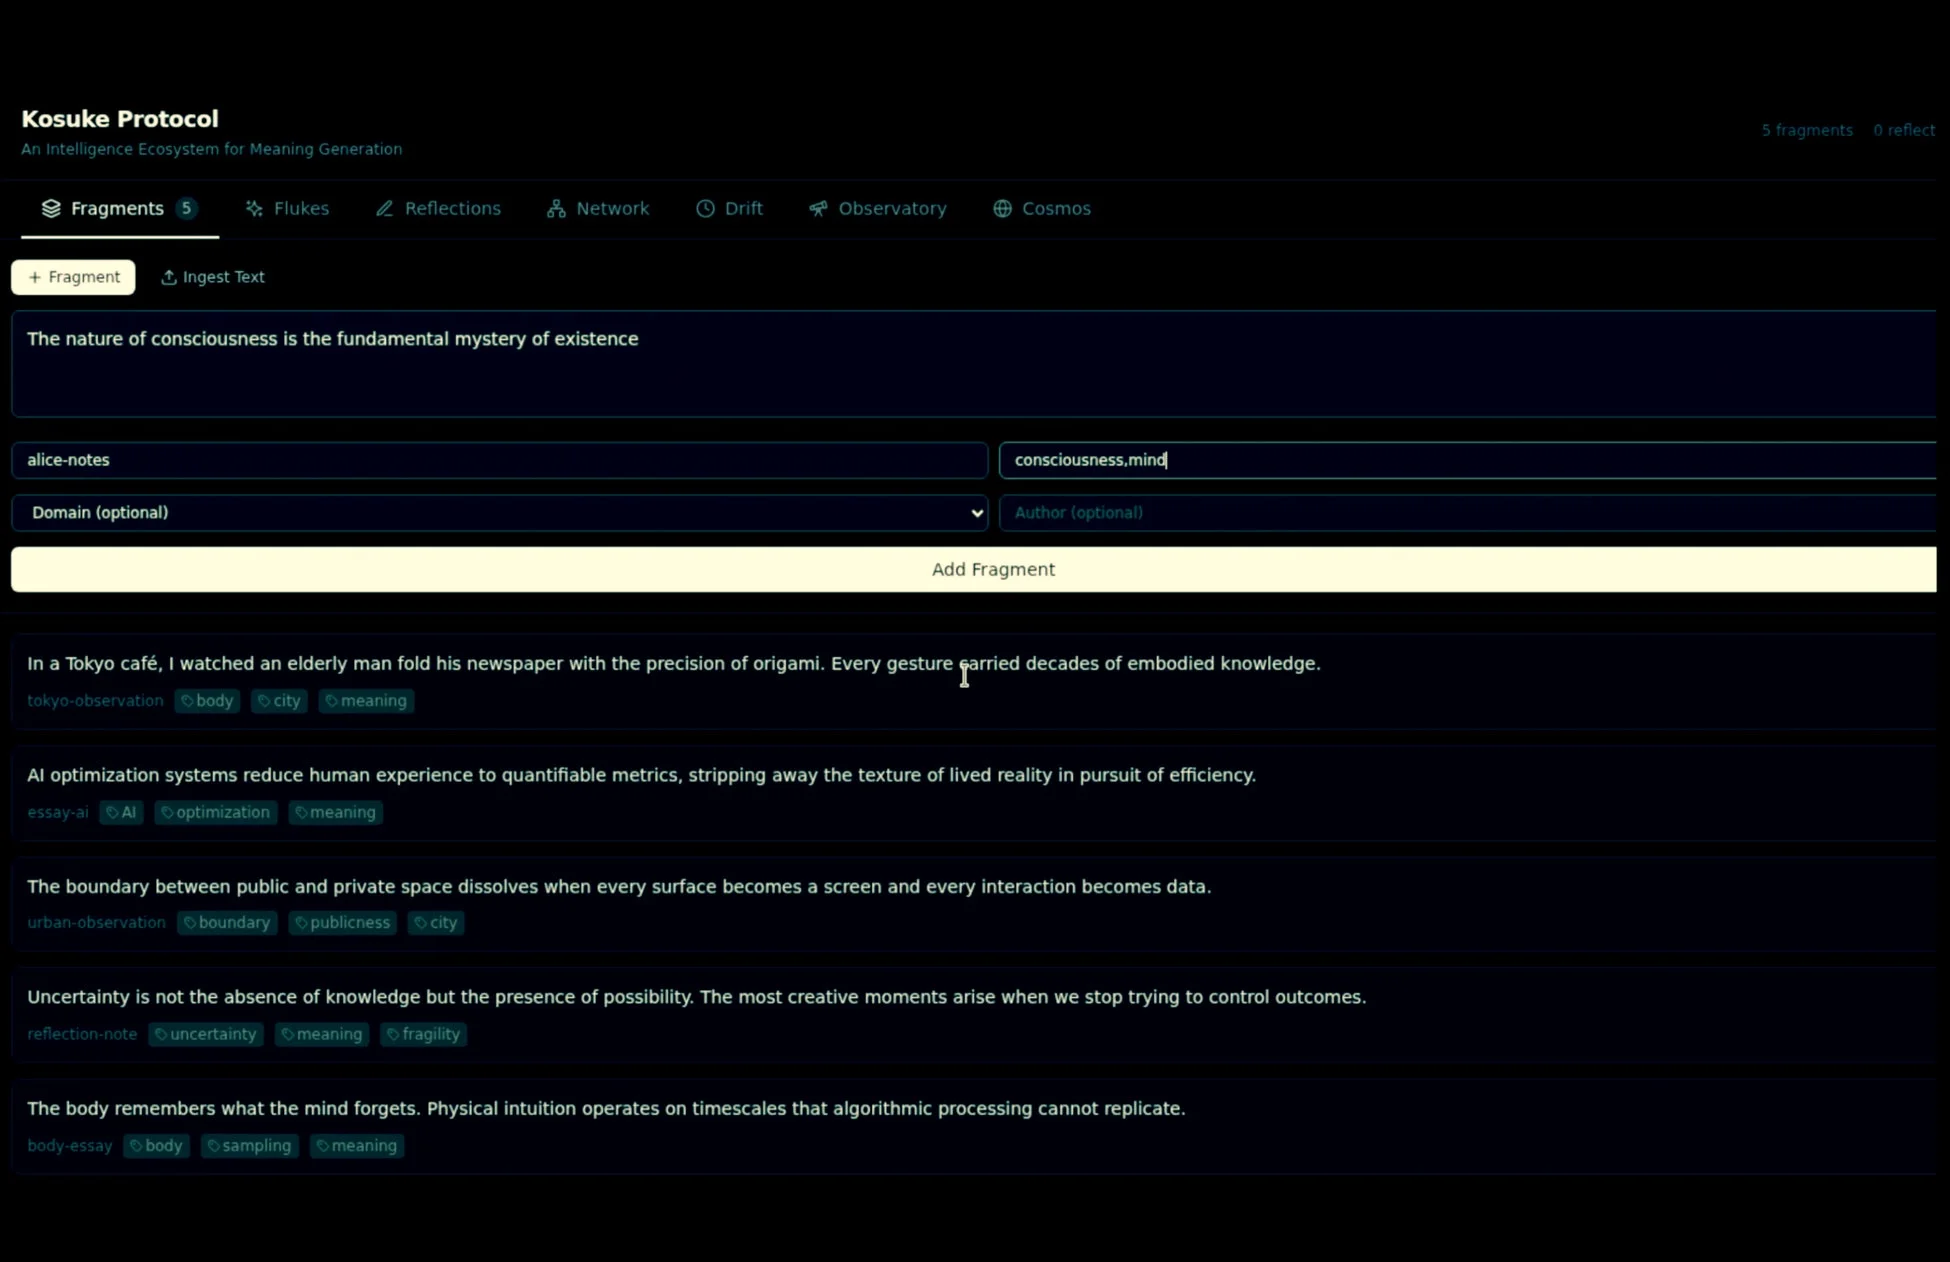Open the Cosmos tab

[1042, 208]
